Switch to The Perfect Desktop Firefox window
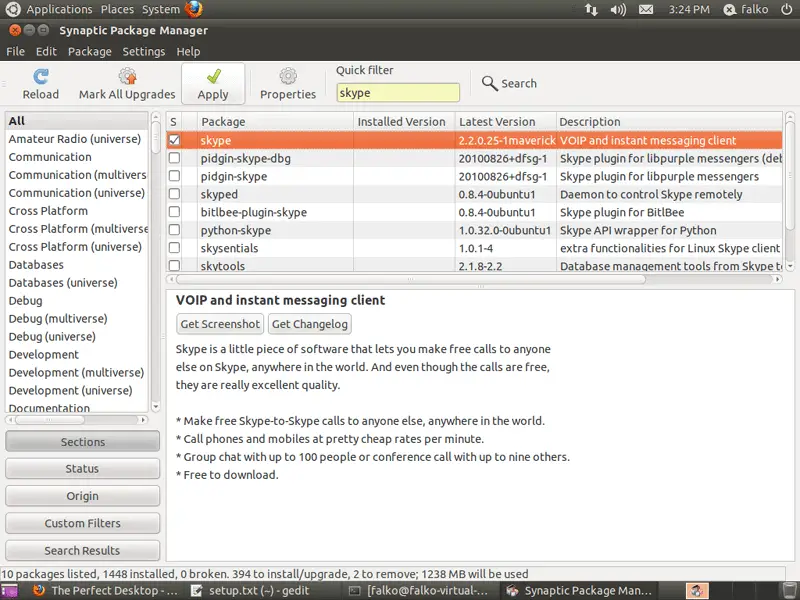Viewport: 800px width, 600px height. (x=106, y=591)
